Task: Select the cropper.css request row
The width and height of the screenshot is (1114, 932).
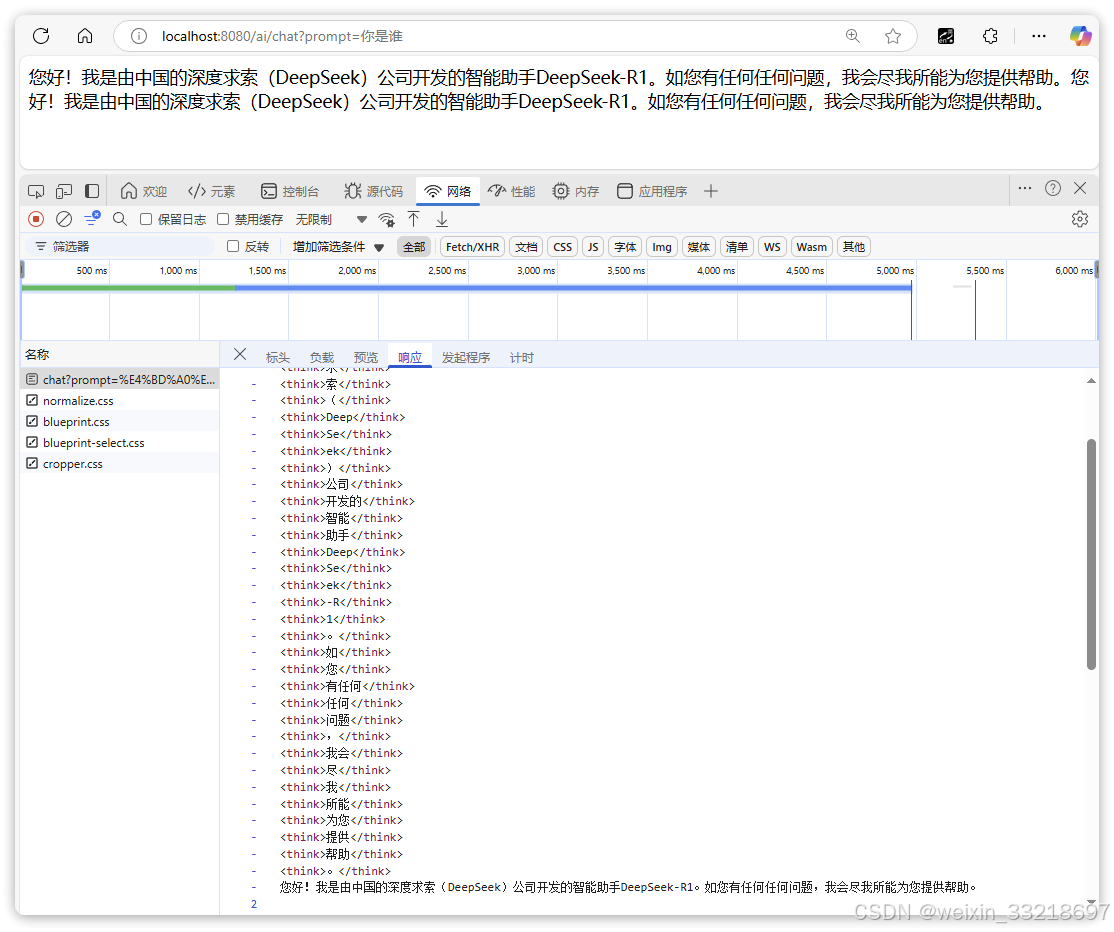Action: (120, 464)
